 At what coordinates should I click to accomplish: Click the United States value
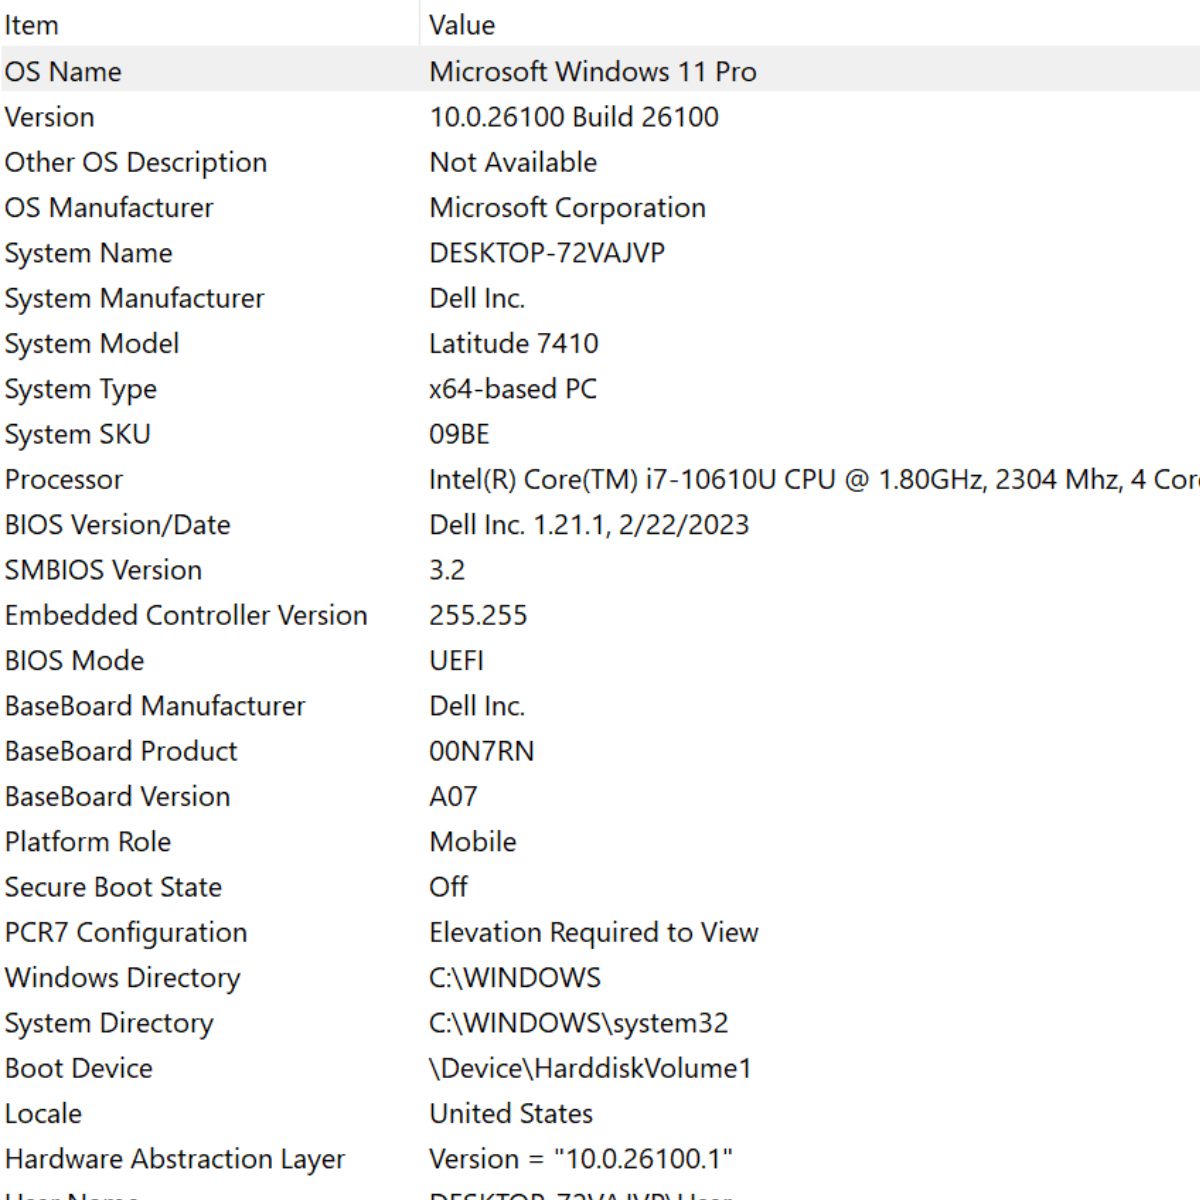click(x=511, y=1114)
